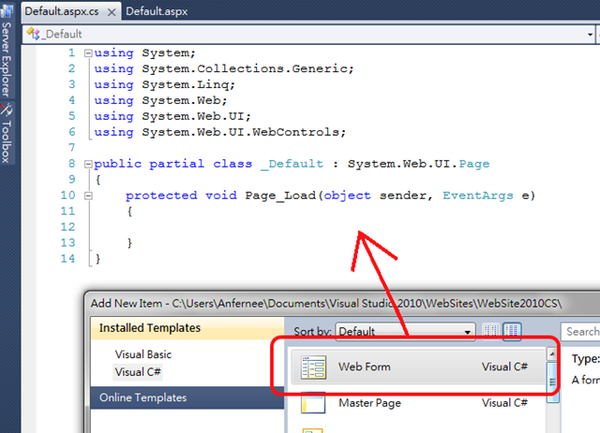Click the Page base class name
Viewport: 600px width, 433px height.
click(474, 164)
